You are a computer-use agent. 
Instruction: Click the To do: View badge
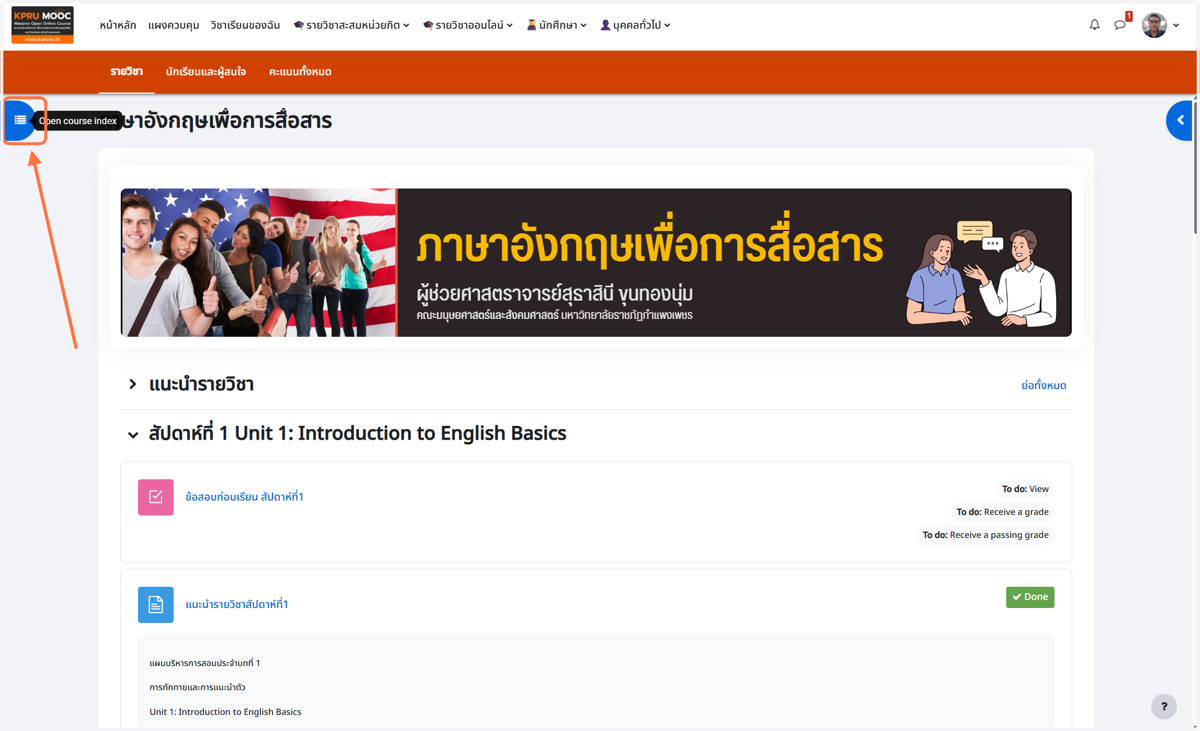[1025, 489]
